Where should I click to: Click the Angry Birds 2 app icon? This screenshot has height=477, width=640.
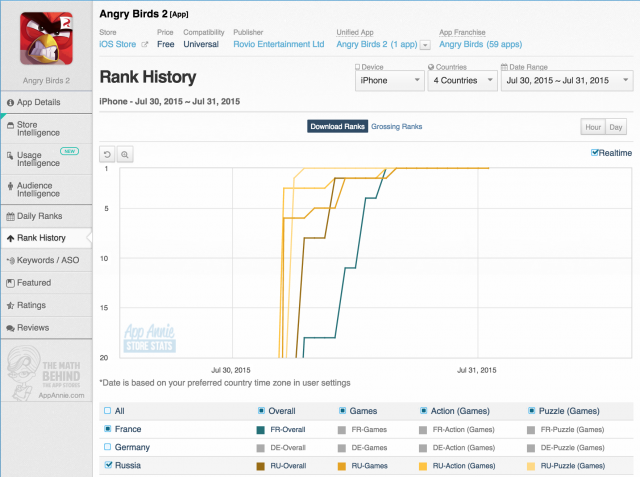tap(47, 37)
